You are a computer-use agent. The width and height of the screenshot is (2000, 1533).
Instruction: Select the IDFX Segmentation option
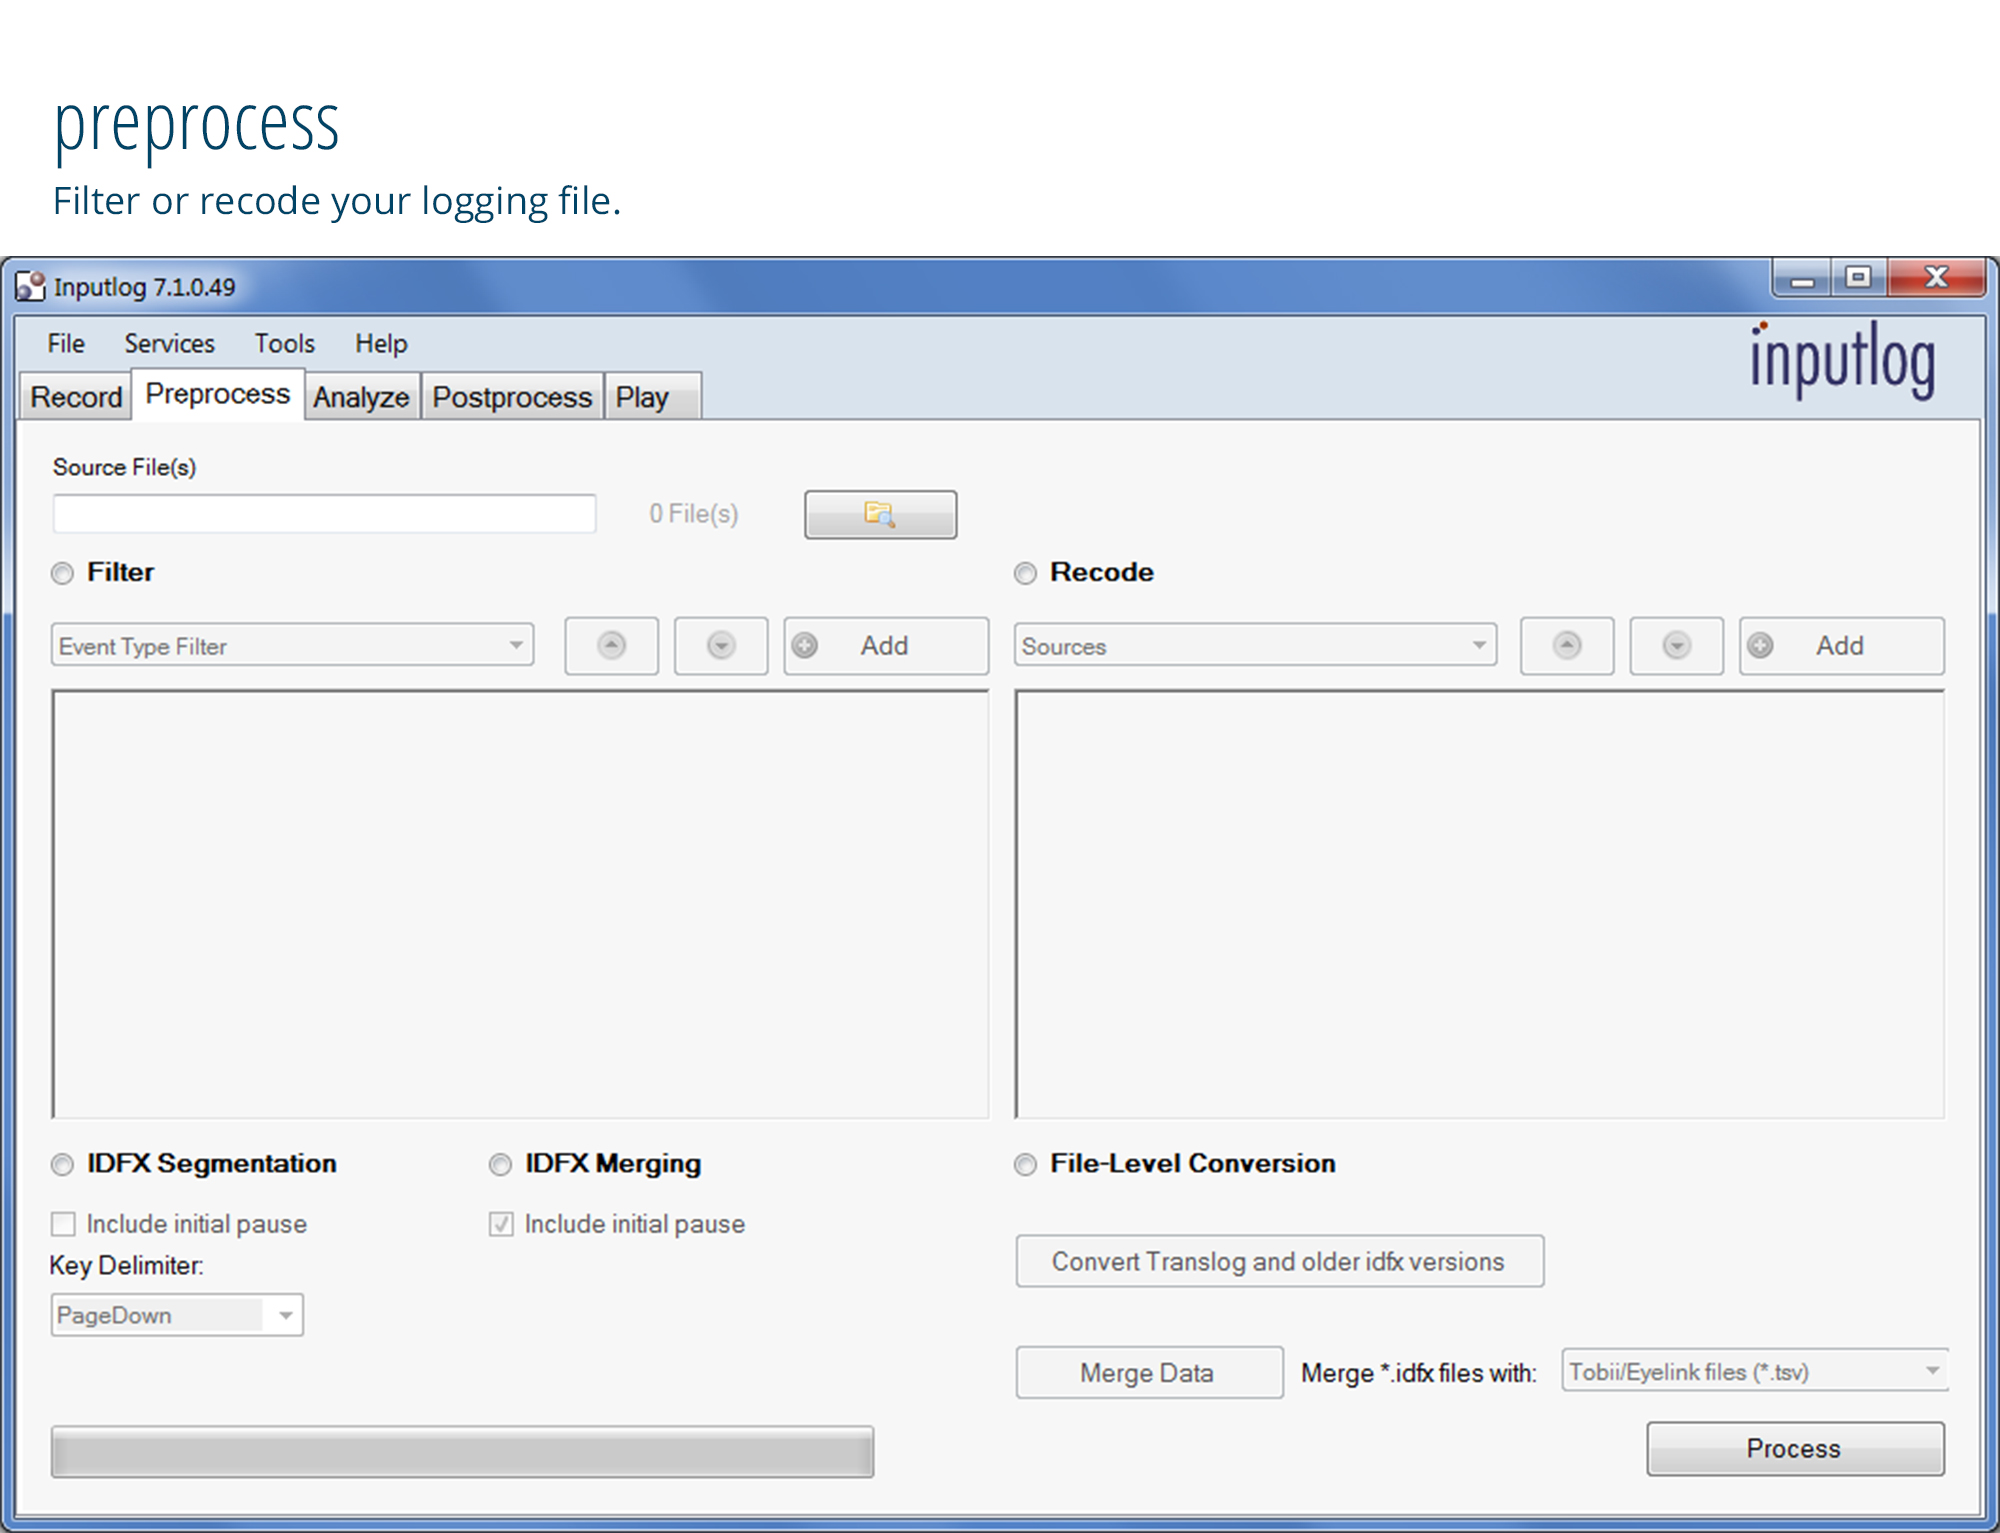click(63, 1165)
